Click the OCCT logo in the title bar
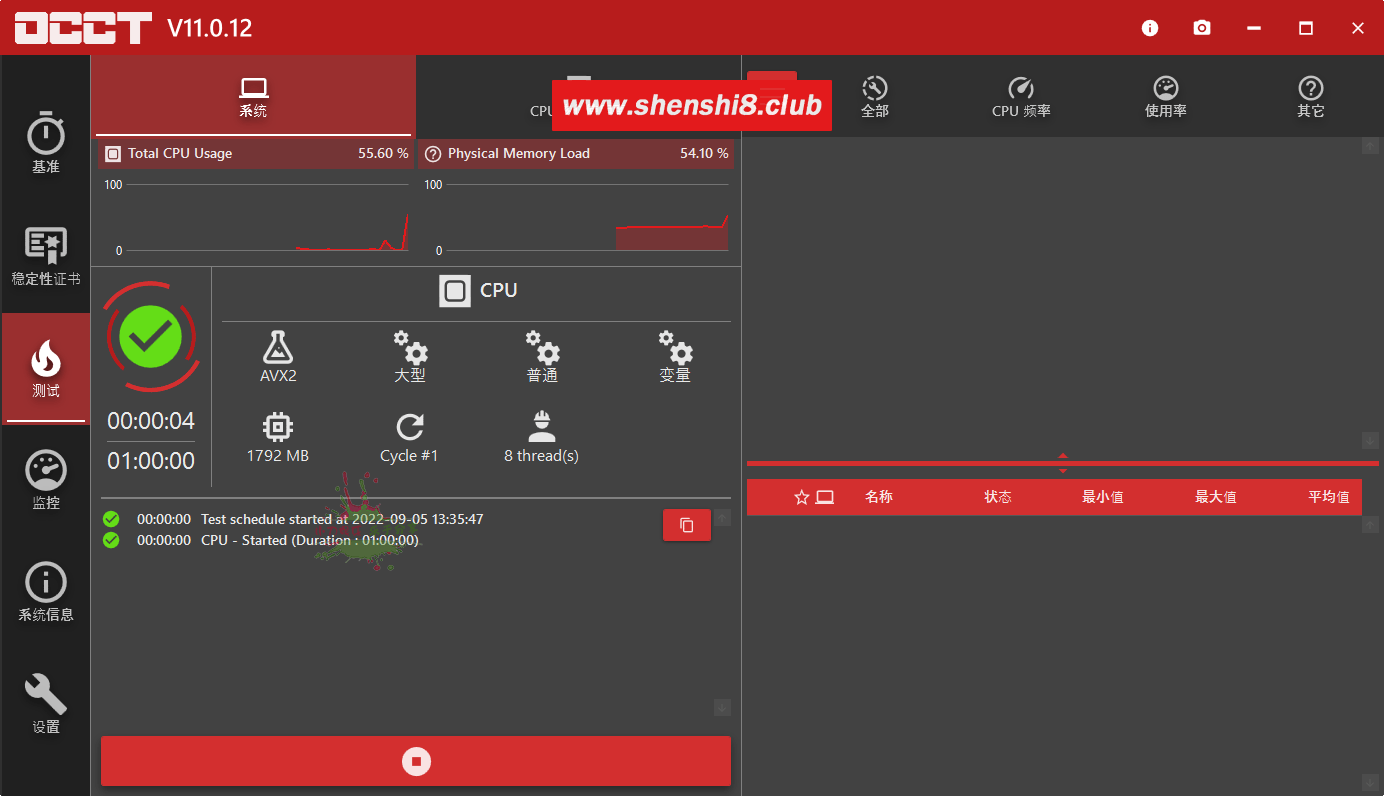This screenshot has width=1384, height=796. 83,28
